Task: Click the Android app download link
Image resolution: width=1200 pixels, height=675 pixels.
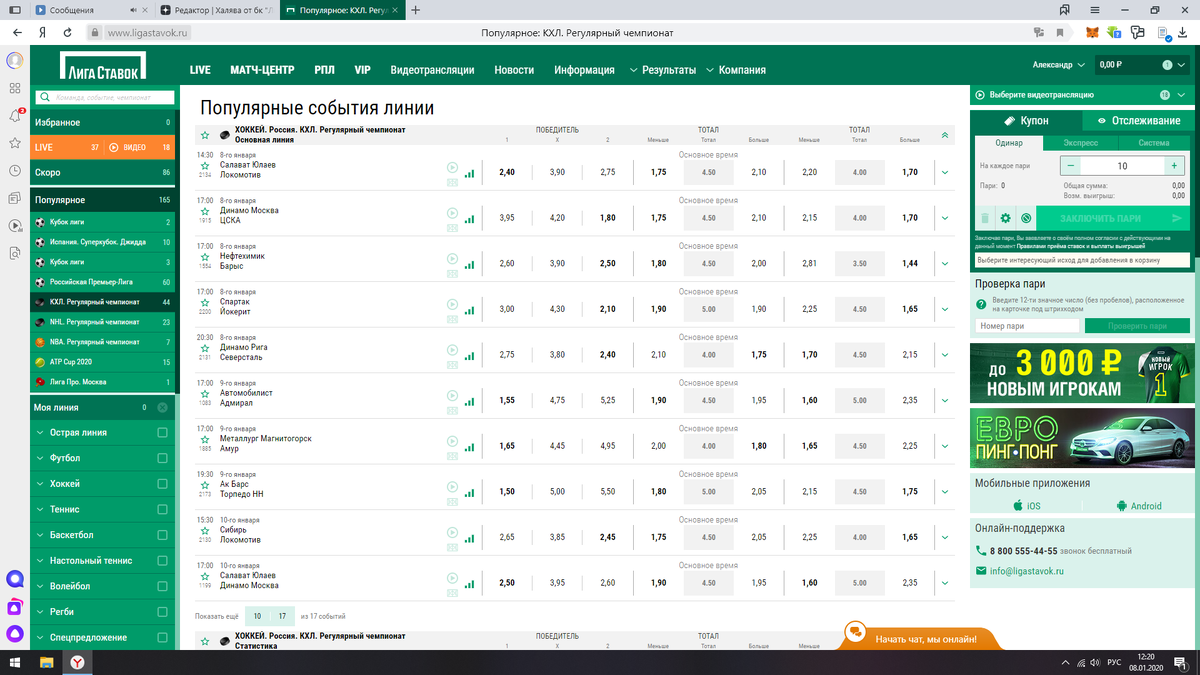Action: [1138, 506]
